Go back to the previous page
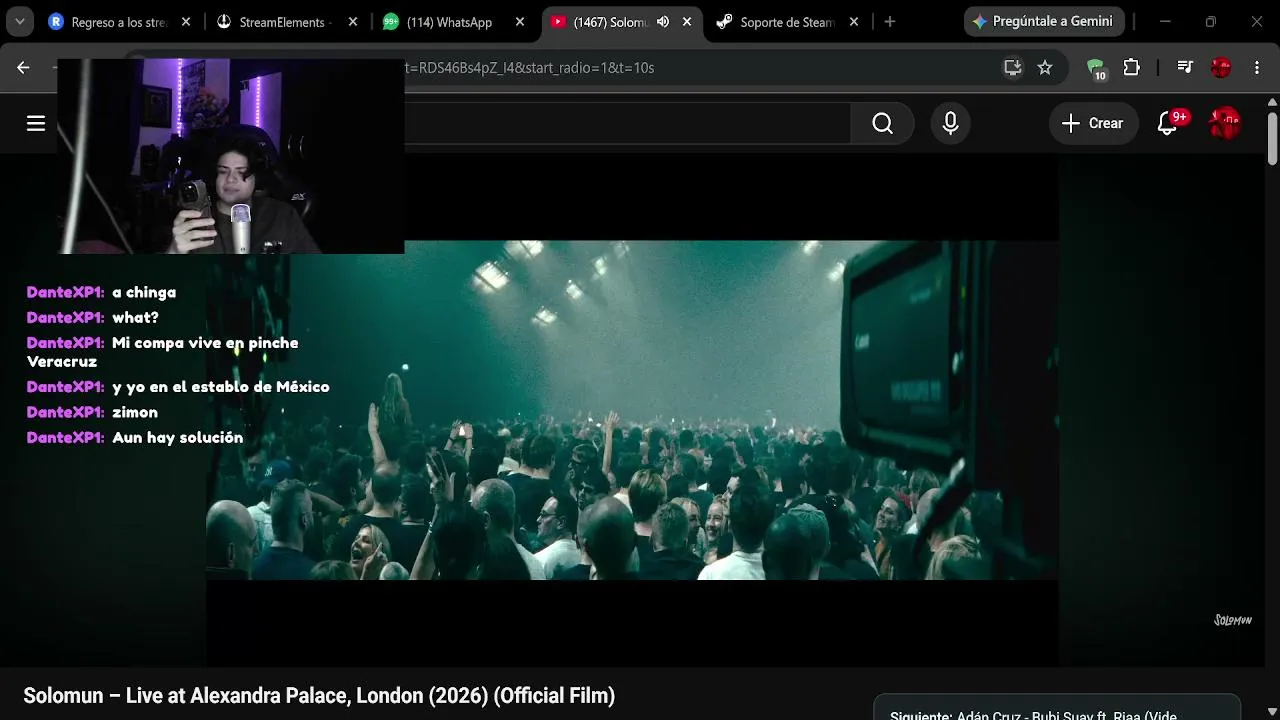Viewport: 1280px width, 720px height. 24,67
